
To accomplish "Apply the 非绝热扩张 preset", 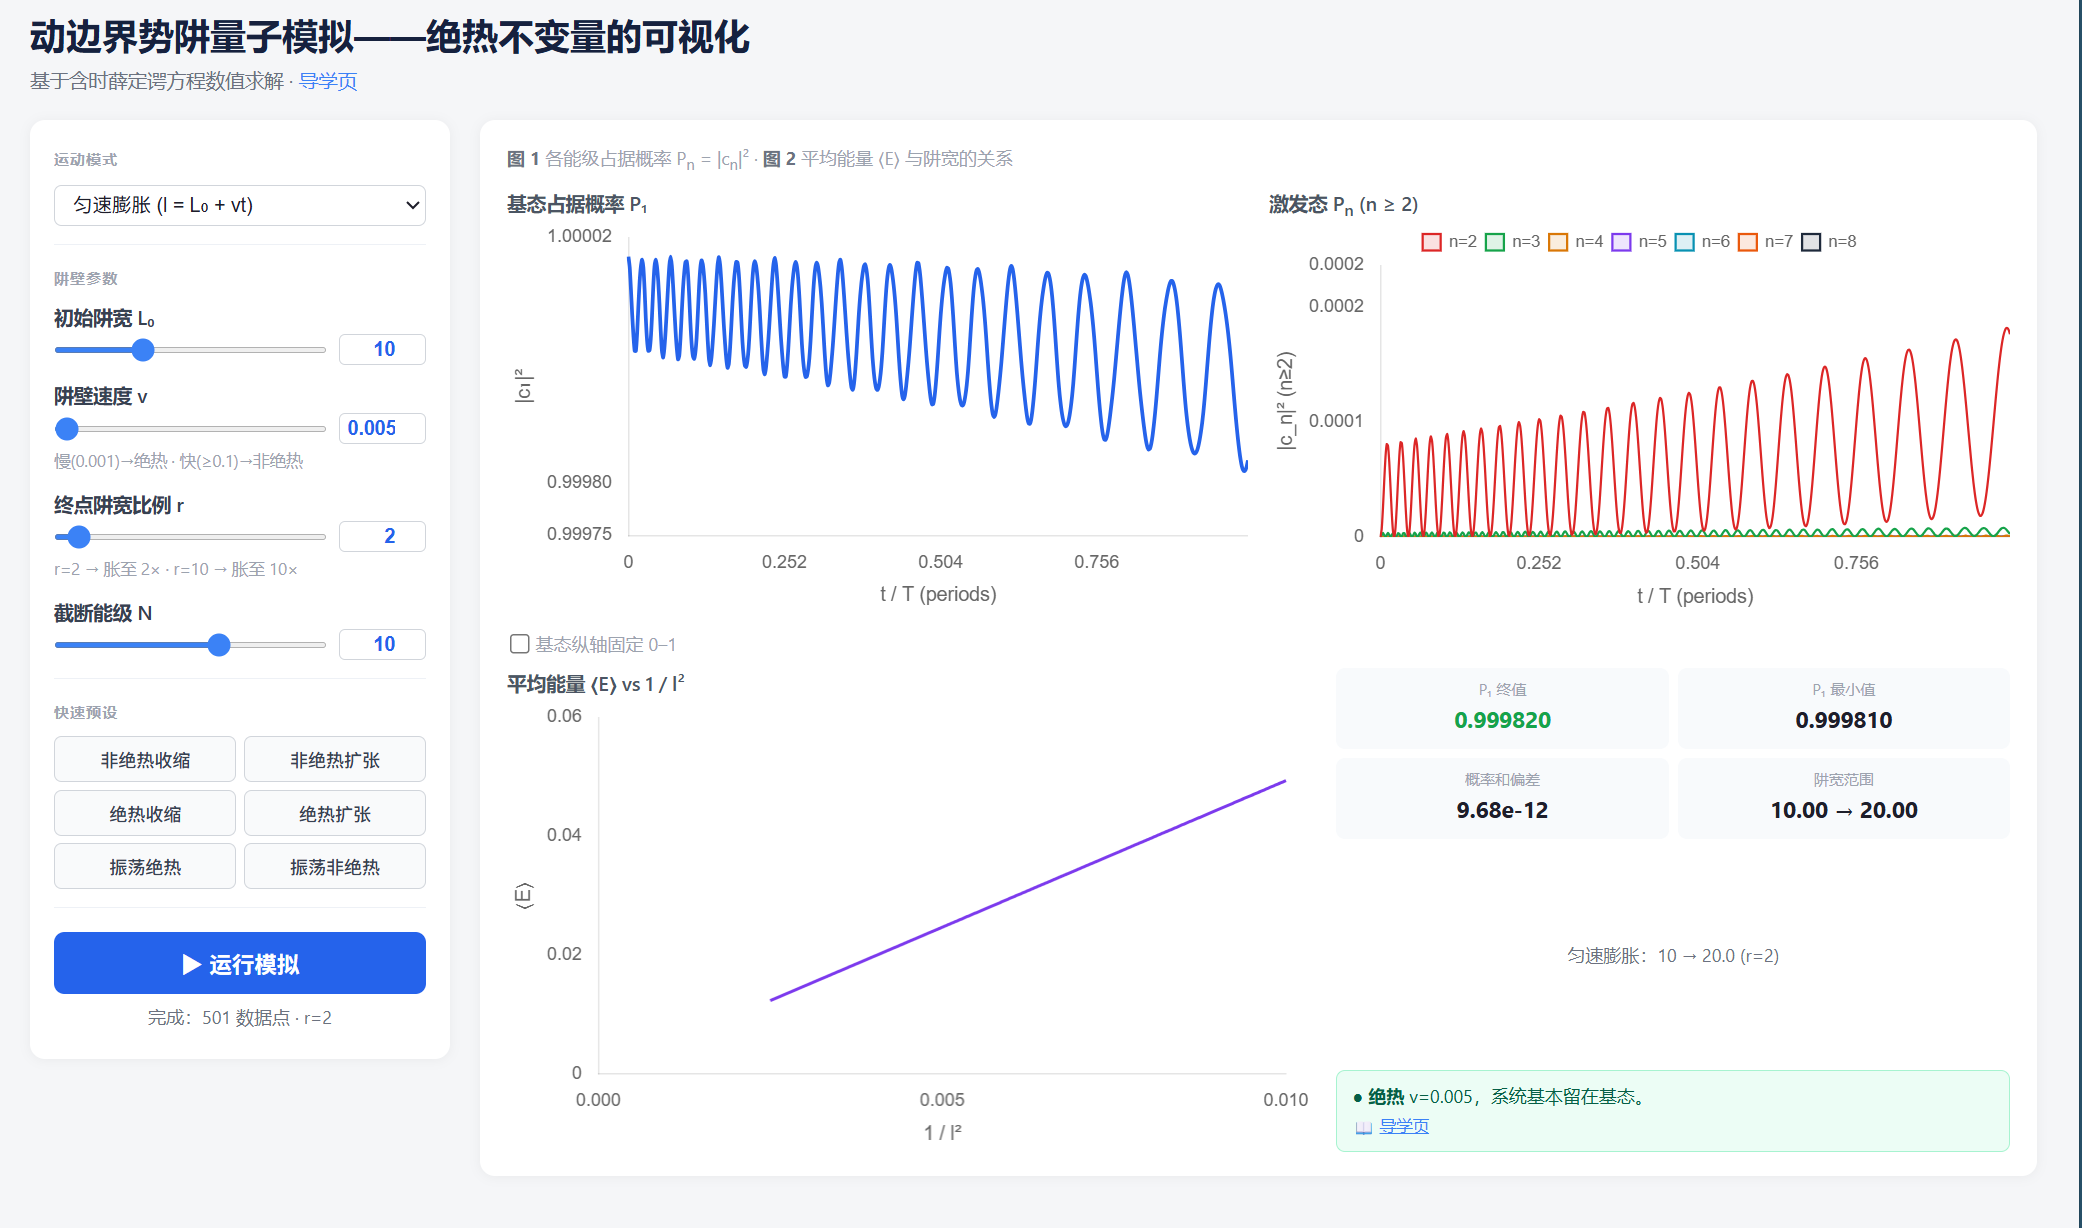I will [x=335, y=760].
